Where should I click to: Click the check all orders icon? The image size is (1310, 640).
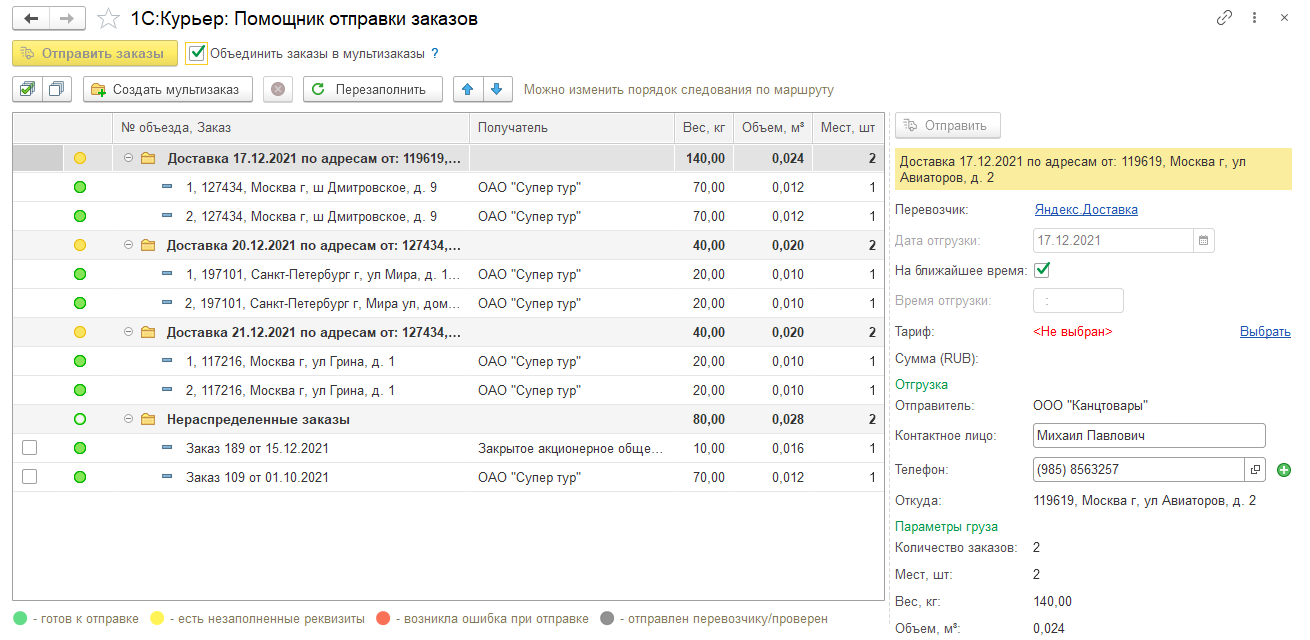(27, 89)
